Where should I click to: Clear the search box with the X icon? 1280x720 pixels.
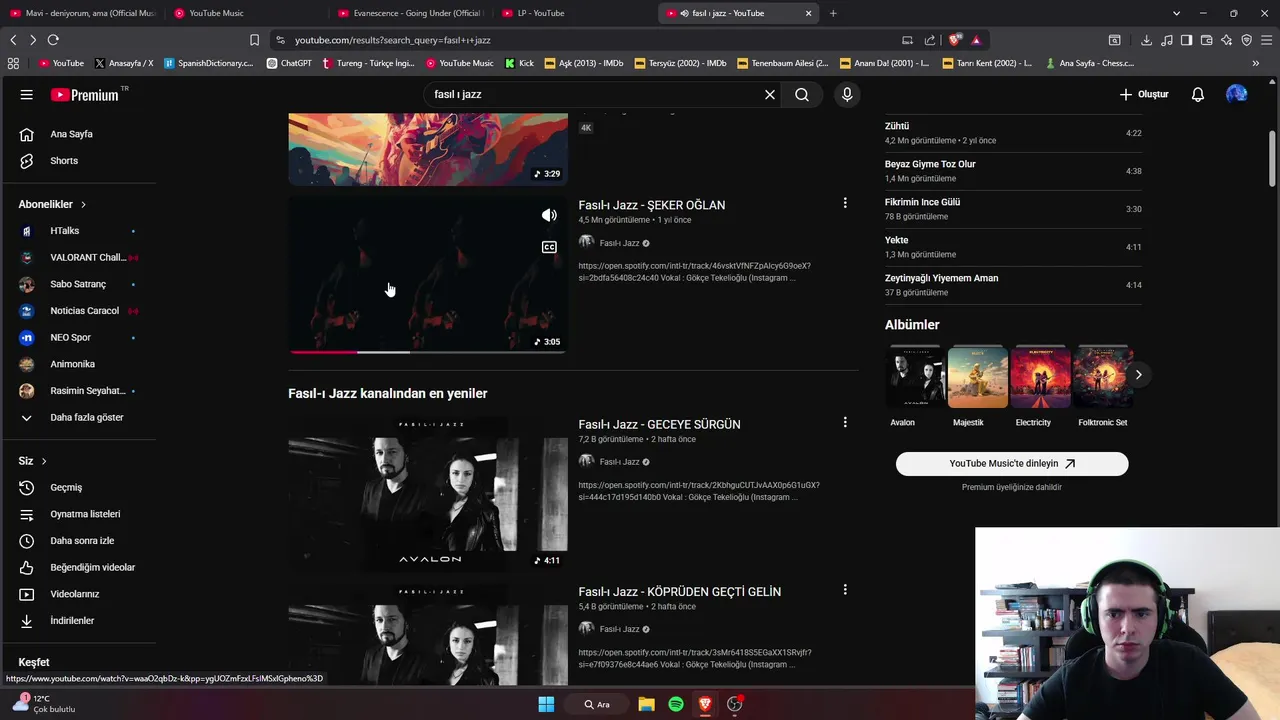[x=770, y=95]
